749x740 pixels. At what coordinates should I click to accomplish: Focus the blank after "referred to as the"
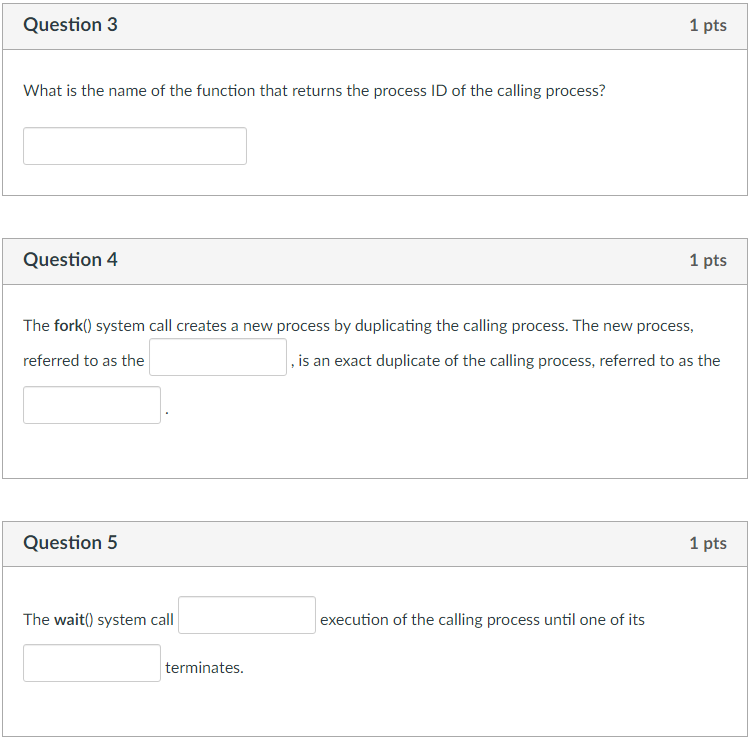tap(218, 357)
